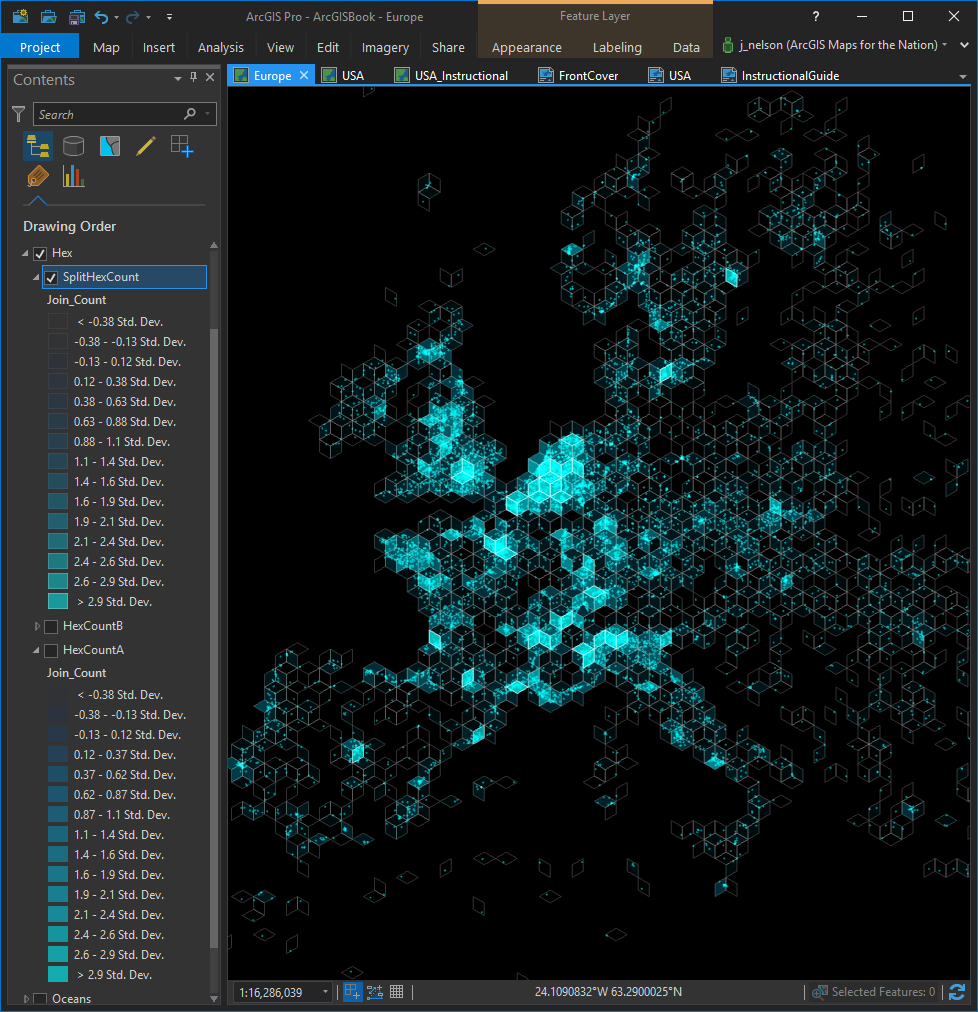
Task: Open the map scale dropdown
Action: pos(325,992)
